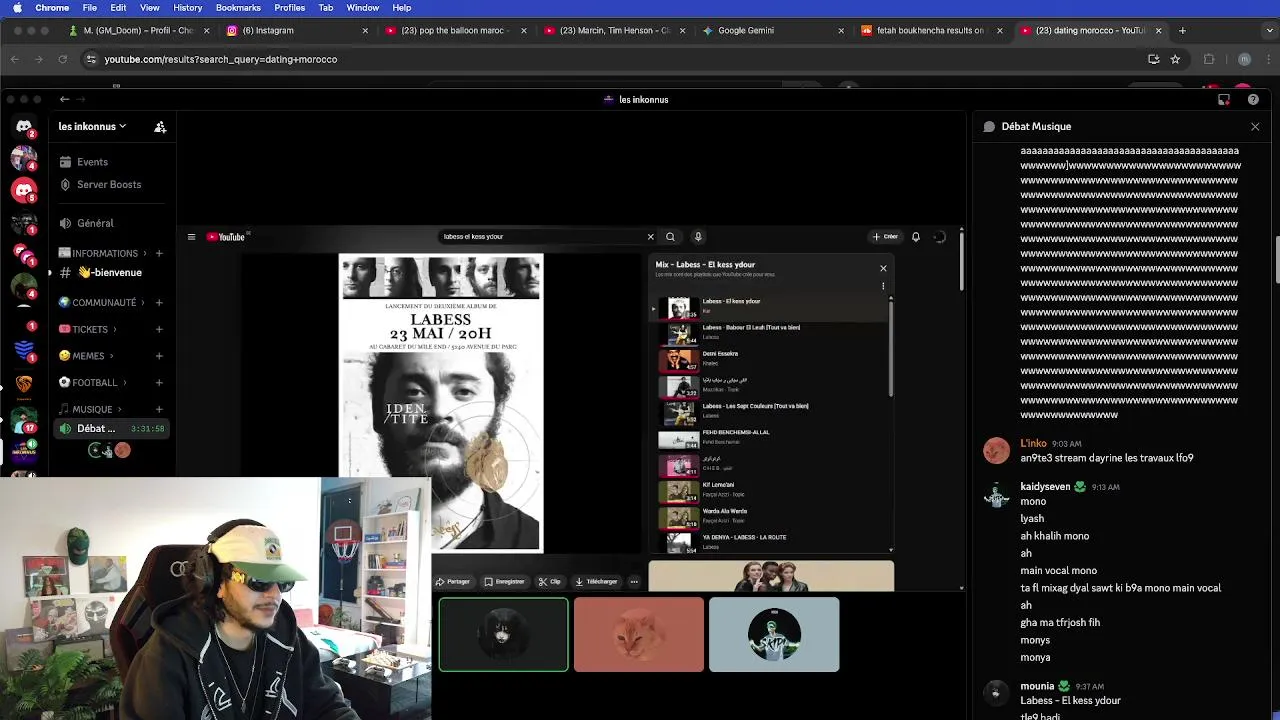Add a channel to MUSIQUE category

(159, 409)
